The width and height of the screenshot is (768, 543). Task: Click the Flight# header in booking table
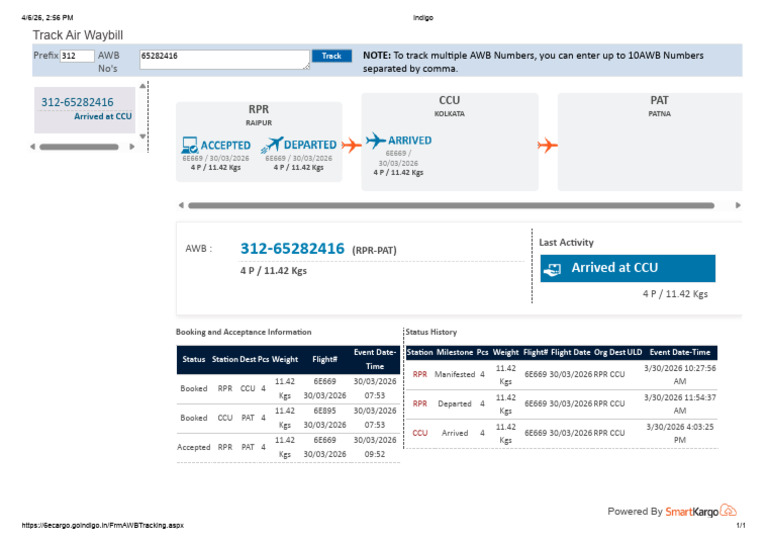pyautogui.click(x=325, y=359)
